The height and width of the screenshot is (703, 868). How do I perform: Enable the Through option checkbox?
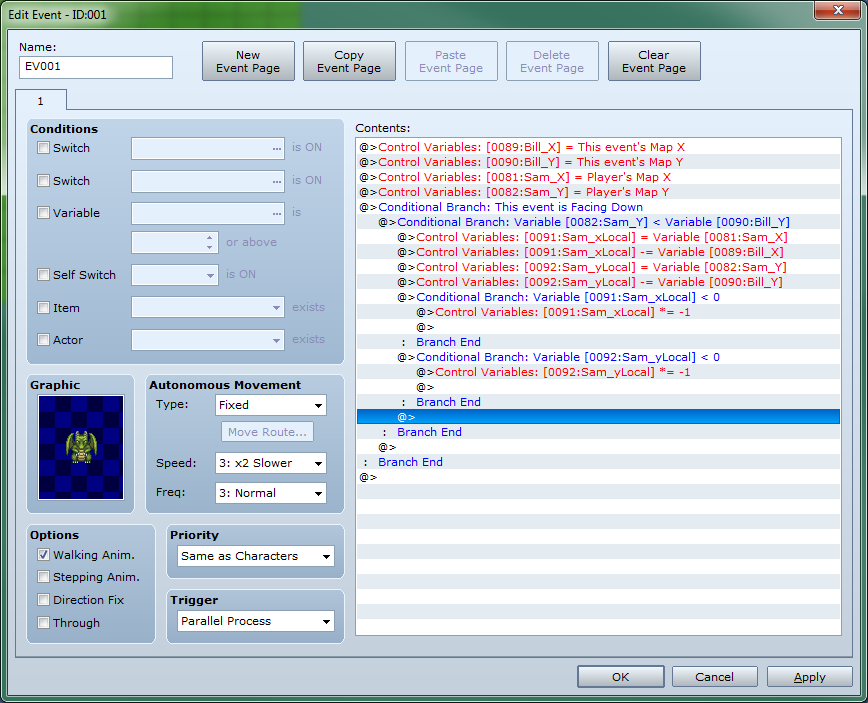(44, 623)
